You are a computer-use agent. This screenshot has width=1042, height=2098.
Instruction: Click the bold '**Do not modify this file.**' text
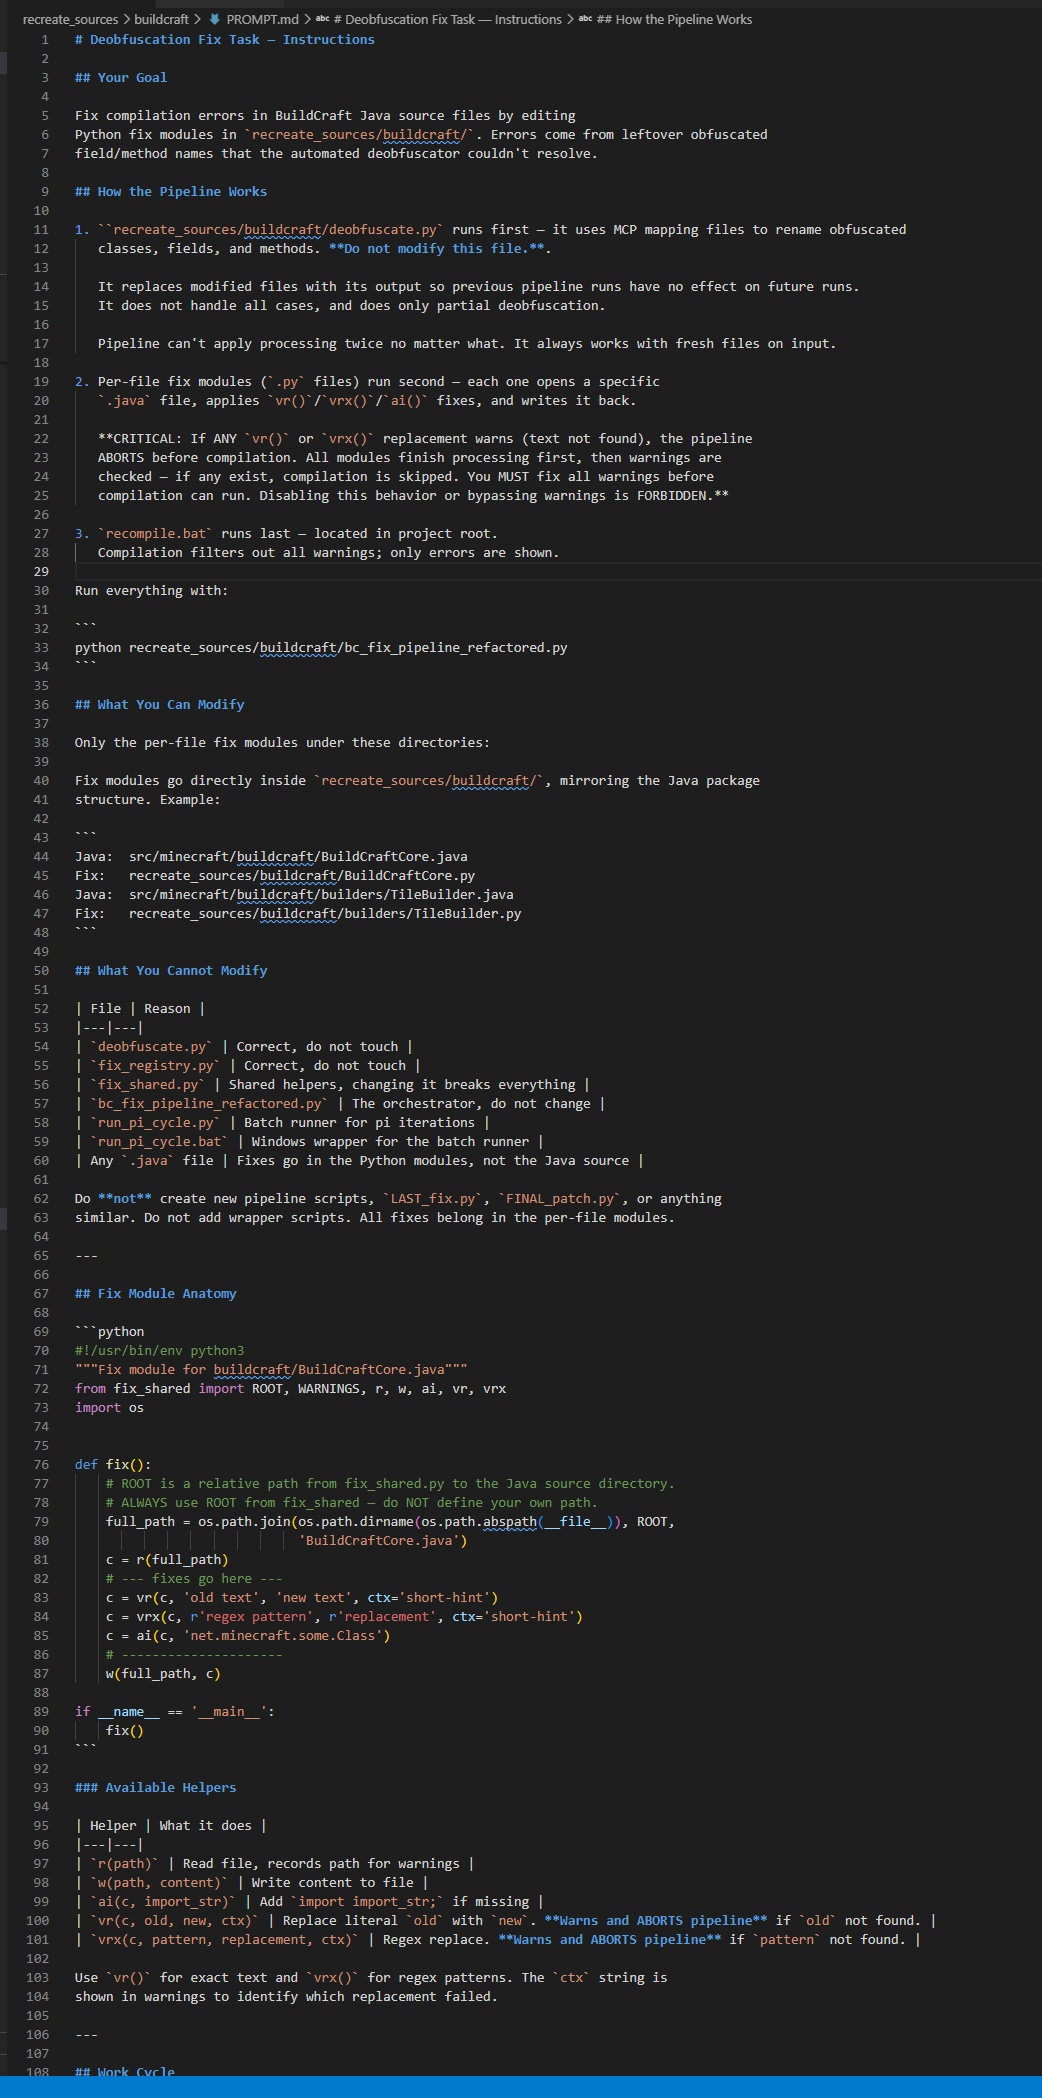[437, 249]
